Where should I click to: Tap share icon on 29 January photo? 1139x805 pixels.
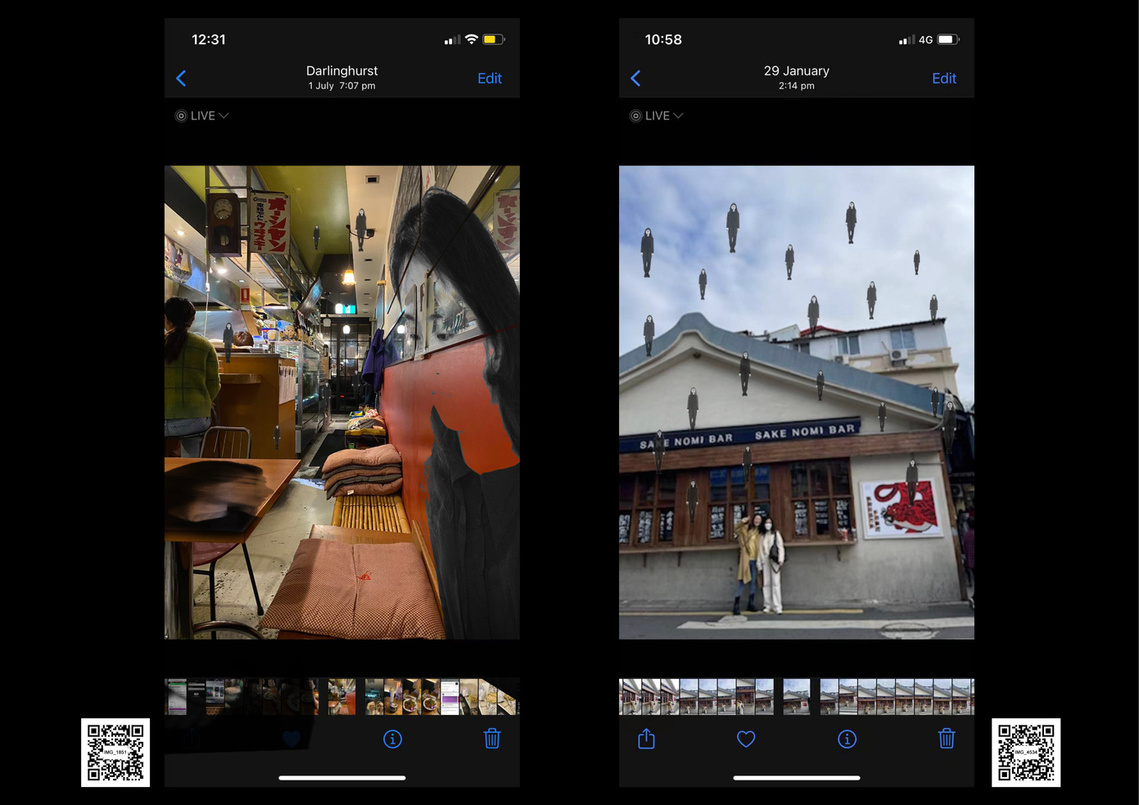click(646, 739)
